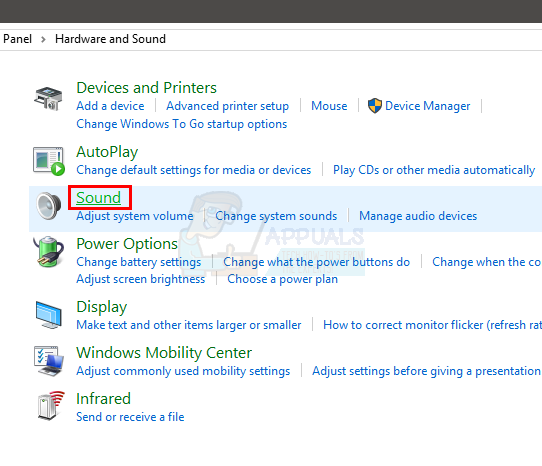Open the Power Options battery icon

pyautogui.click(x=49, y=252)
